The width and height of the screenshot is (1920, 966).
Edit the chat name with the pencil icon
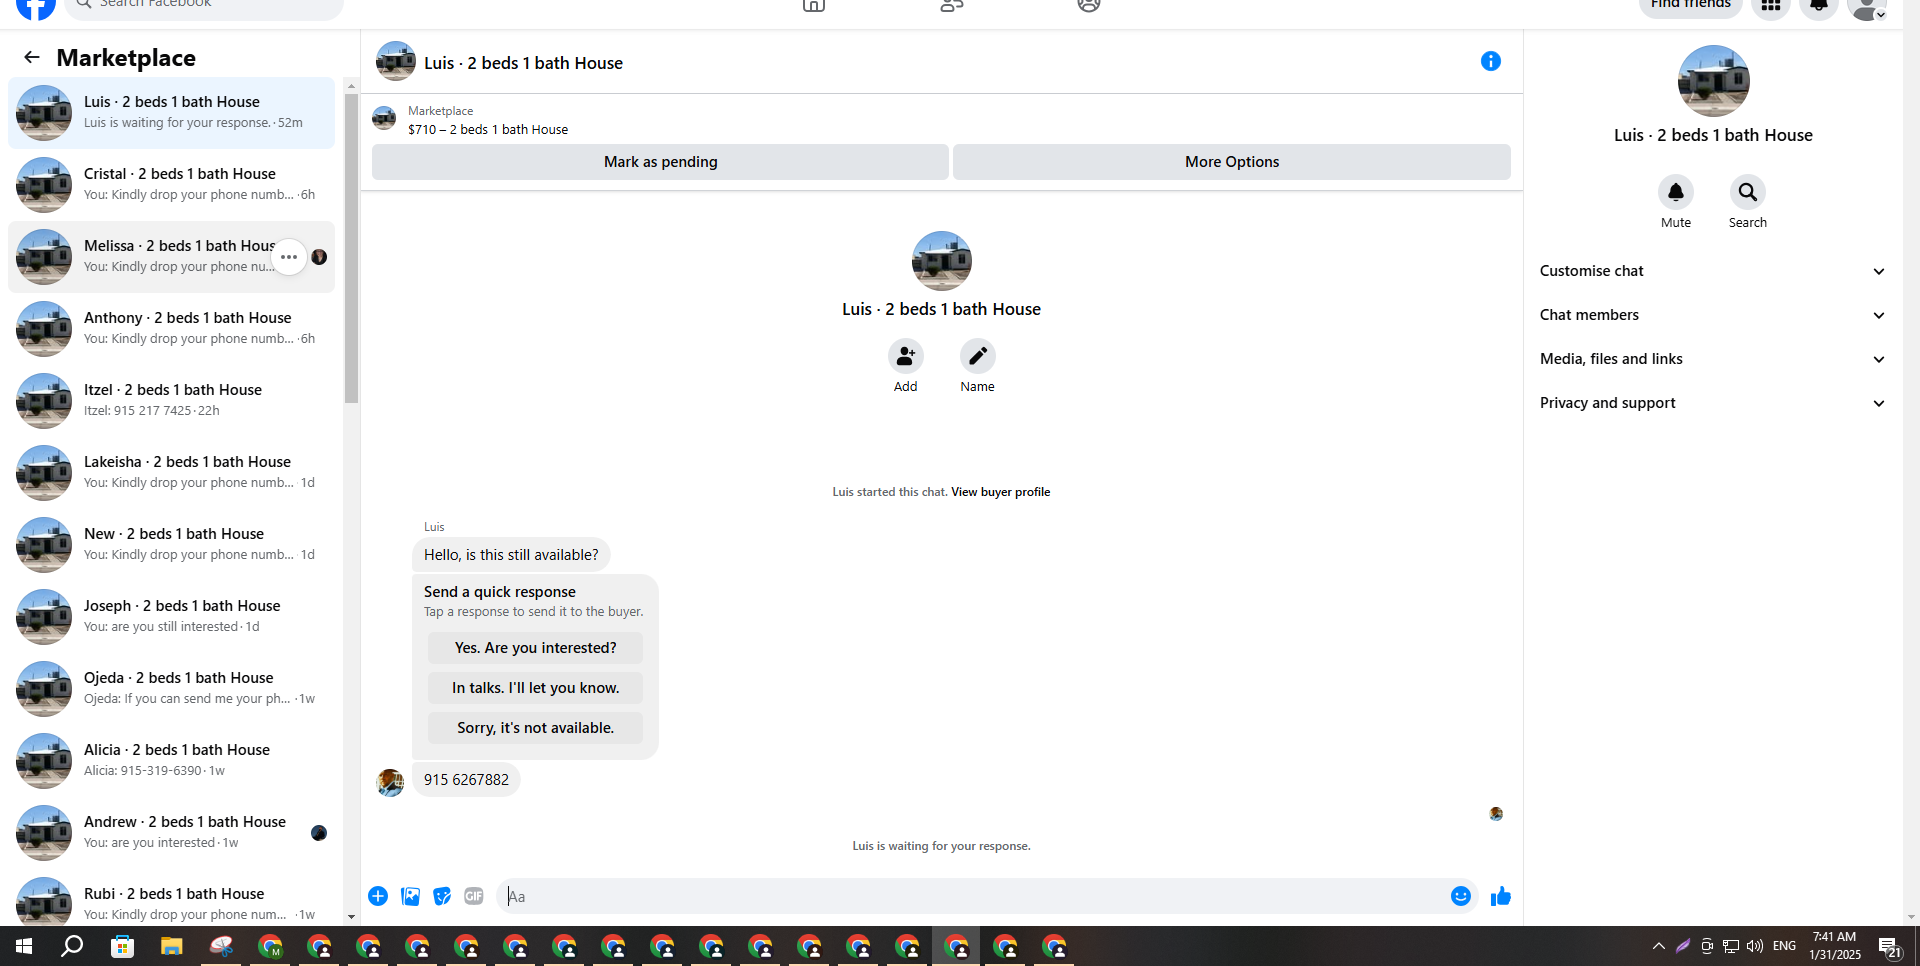tap(978, 356)
